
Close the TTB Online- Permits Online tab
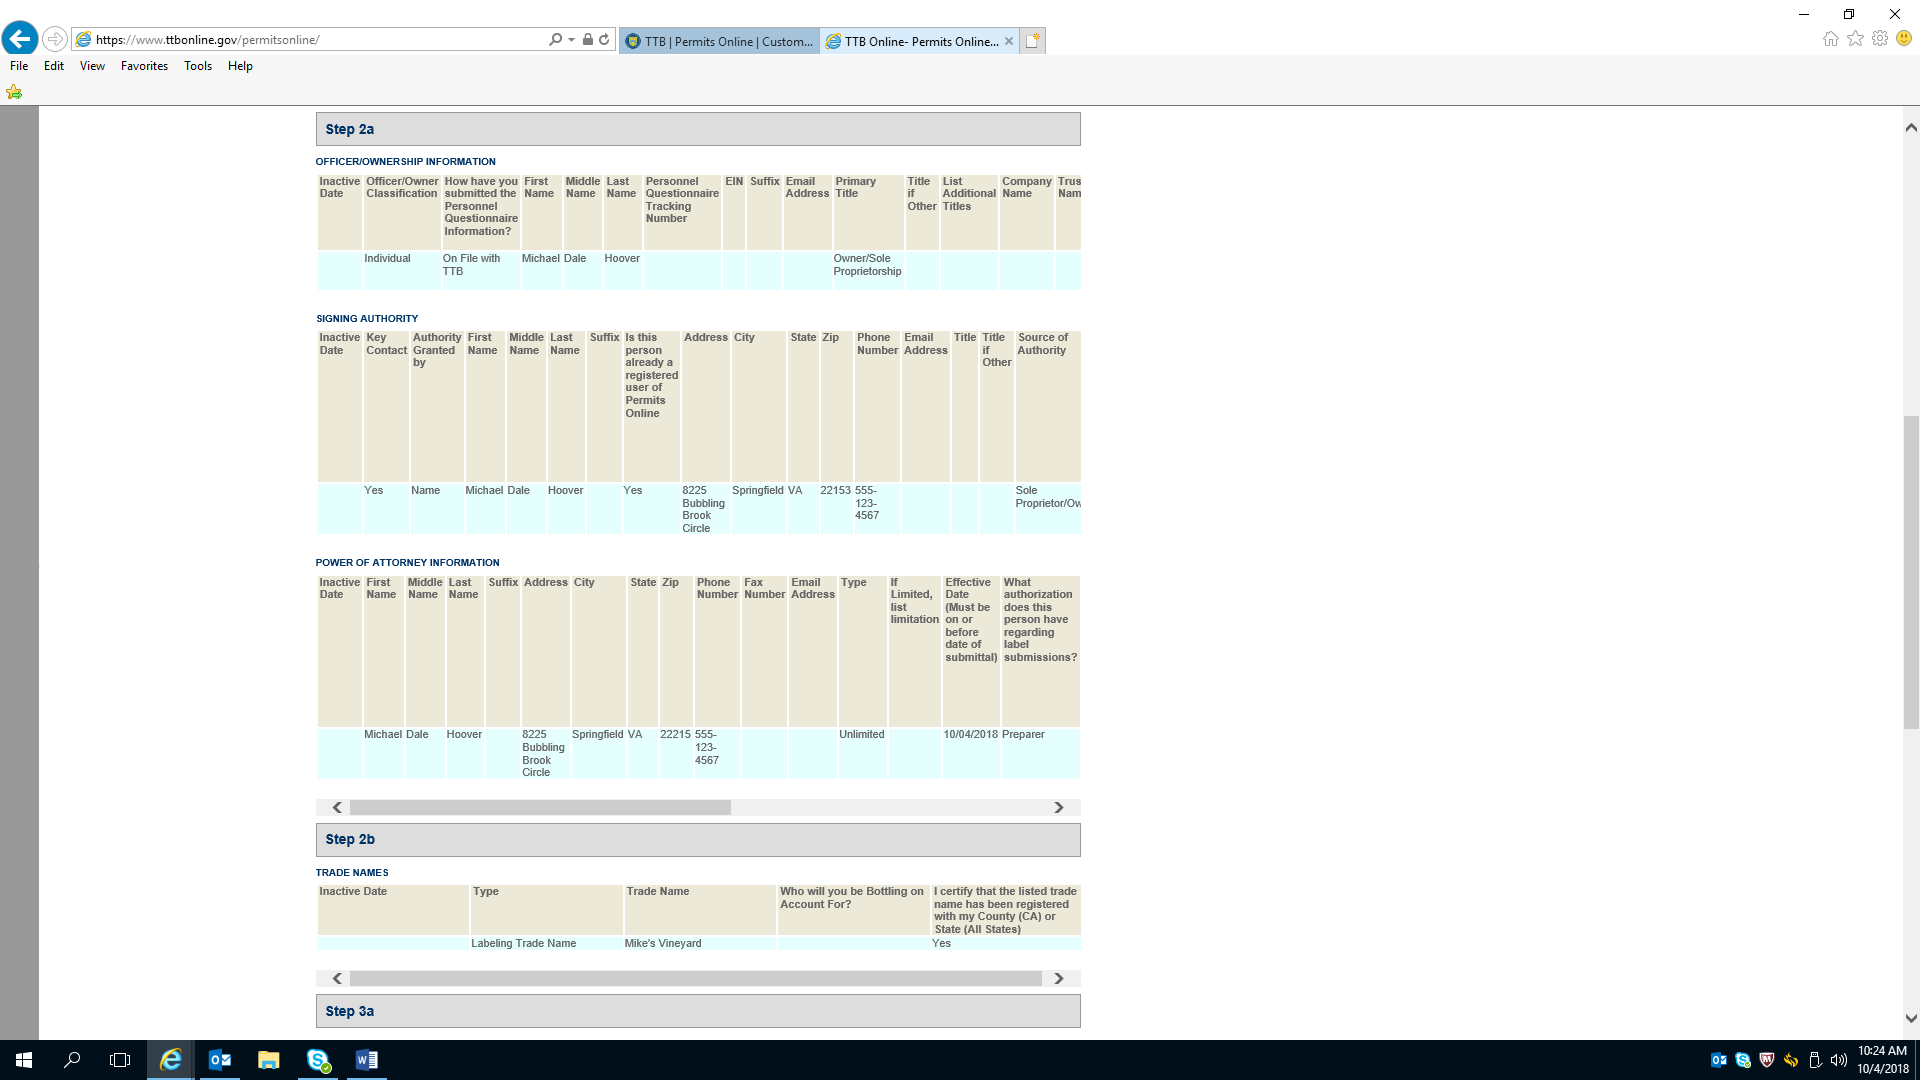coord(1009,41)
